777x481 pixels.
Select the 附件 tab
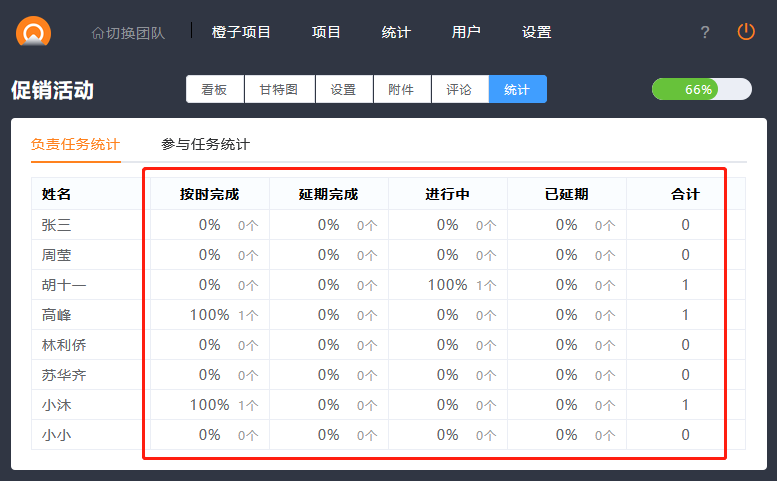click(x=401, y=89)
